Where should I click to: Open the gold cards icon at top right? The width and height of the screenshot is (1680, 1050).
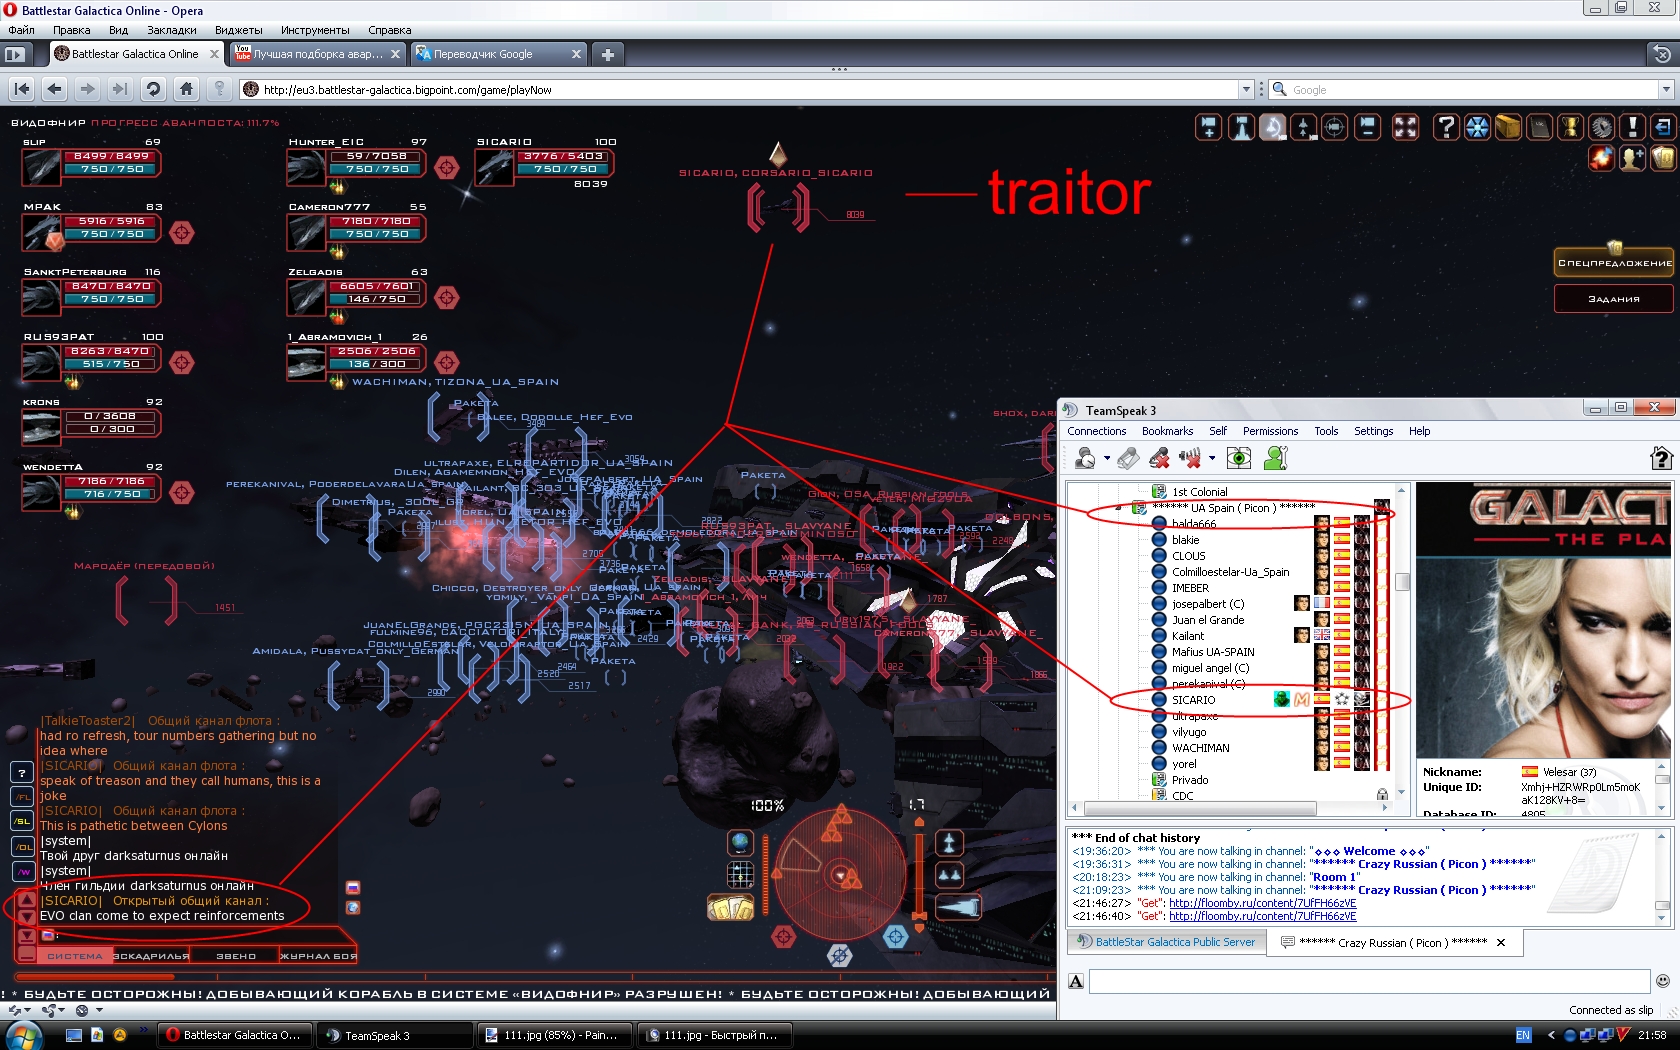(1663, 158)
